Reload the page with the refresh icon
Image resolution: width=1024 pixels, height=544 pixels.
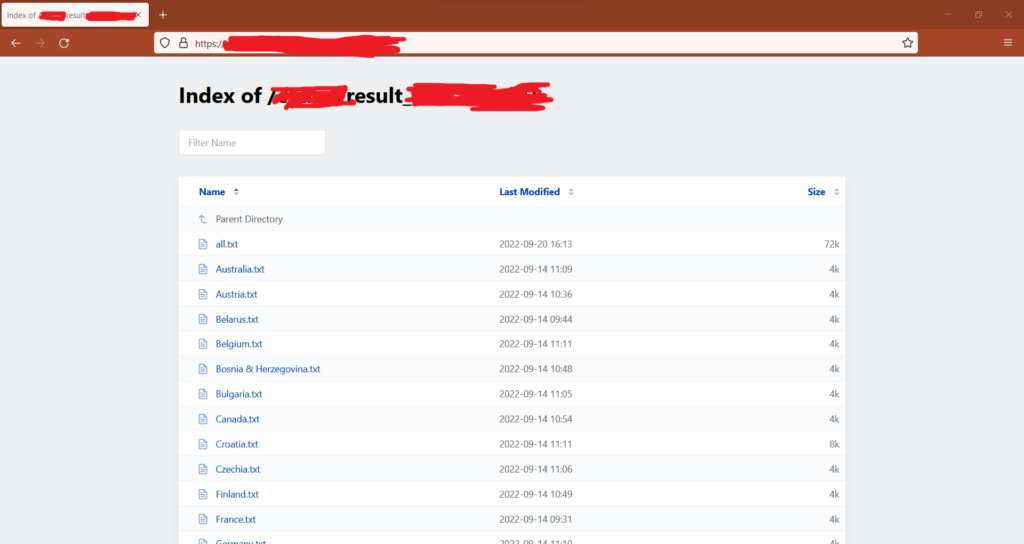(64, 43)
